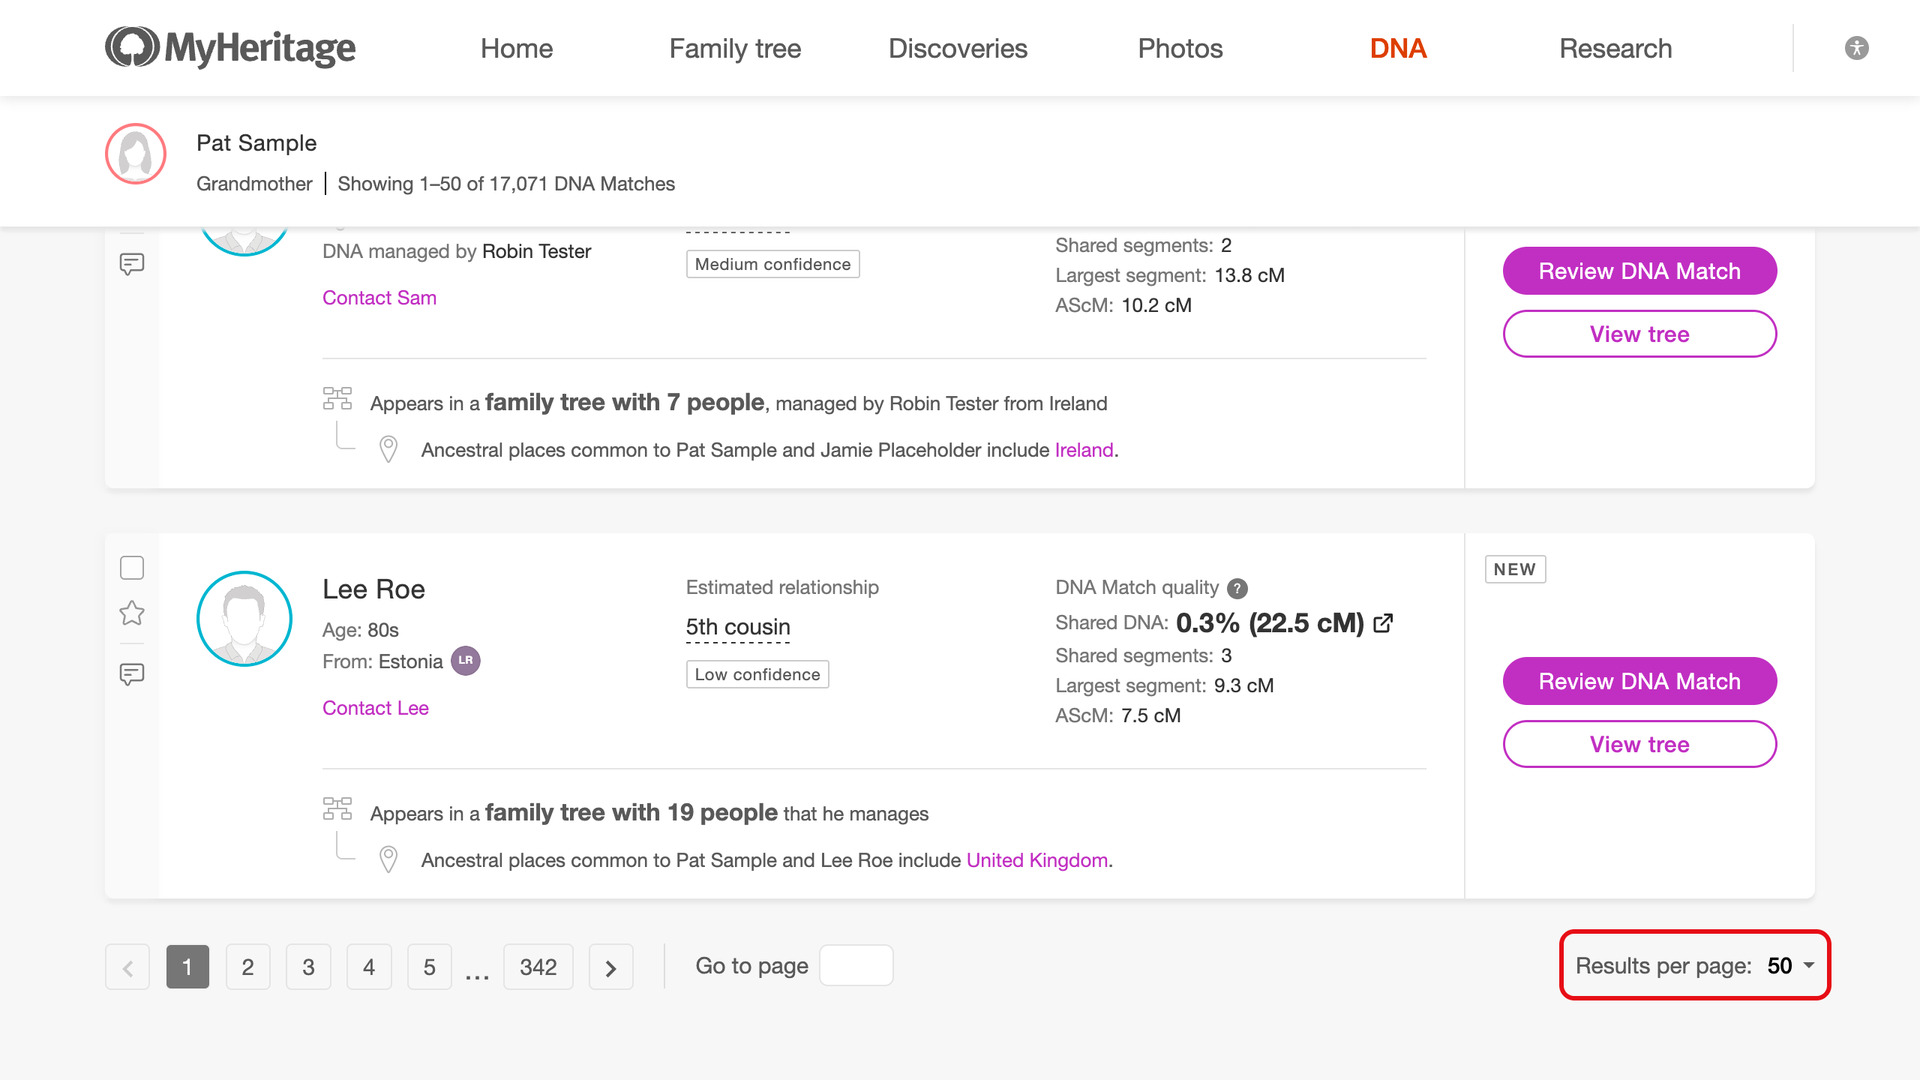The height and width of the screenshot is (1080, 1920).
Task: Click the 5th cousin relationship link
Action: click(x=738, y=627)
